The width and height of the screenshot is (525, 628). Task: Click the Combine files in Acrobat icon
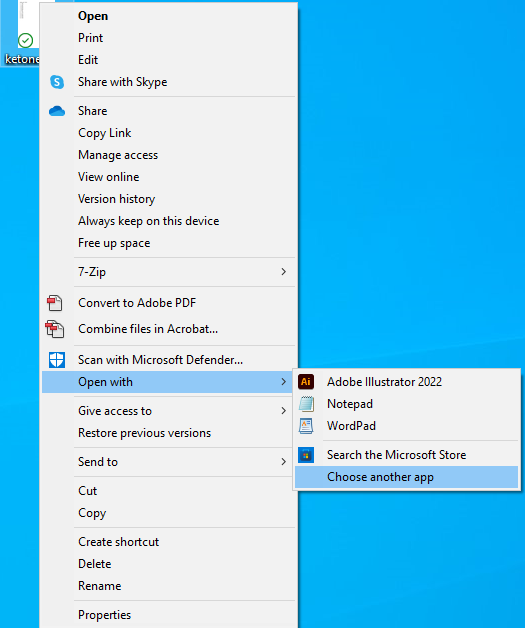pos(55,329)
